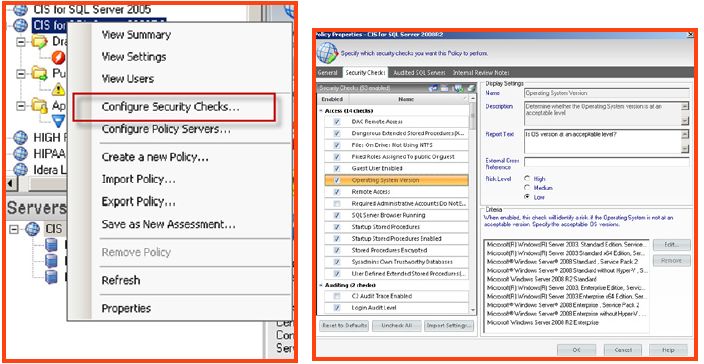The height and width of the screenshot is (364, 704).
Task: Click policy tree horizontal scroll left arrow
Action: (x=11, y=184)
